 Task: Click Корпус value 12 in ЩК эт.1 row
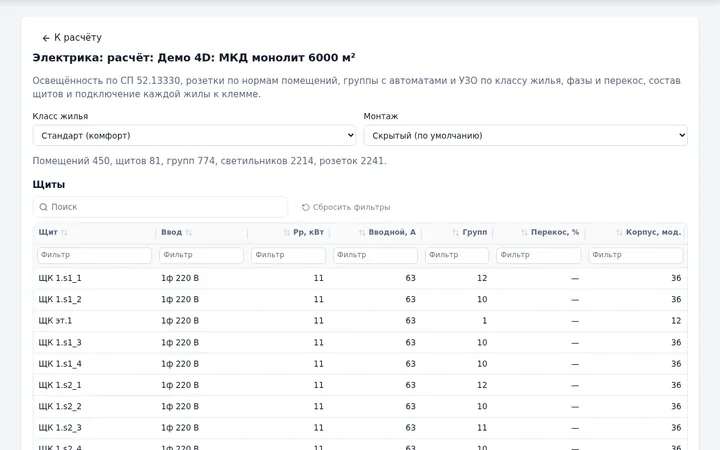click(676, 321)
